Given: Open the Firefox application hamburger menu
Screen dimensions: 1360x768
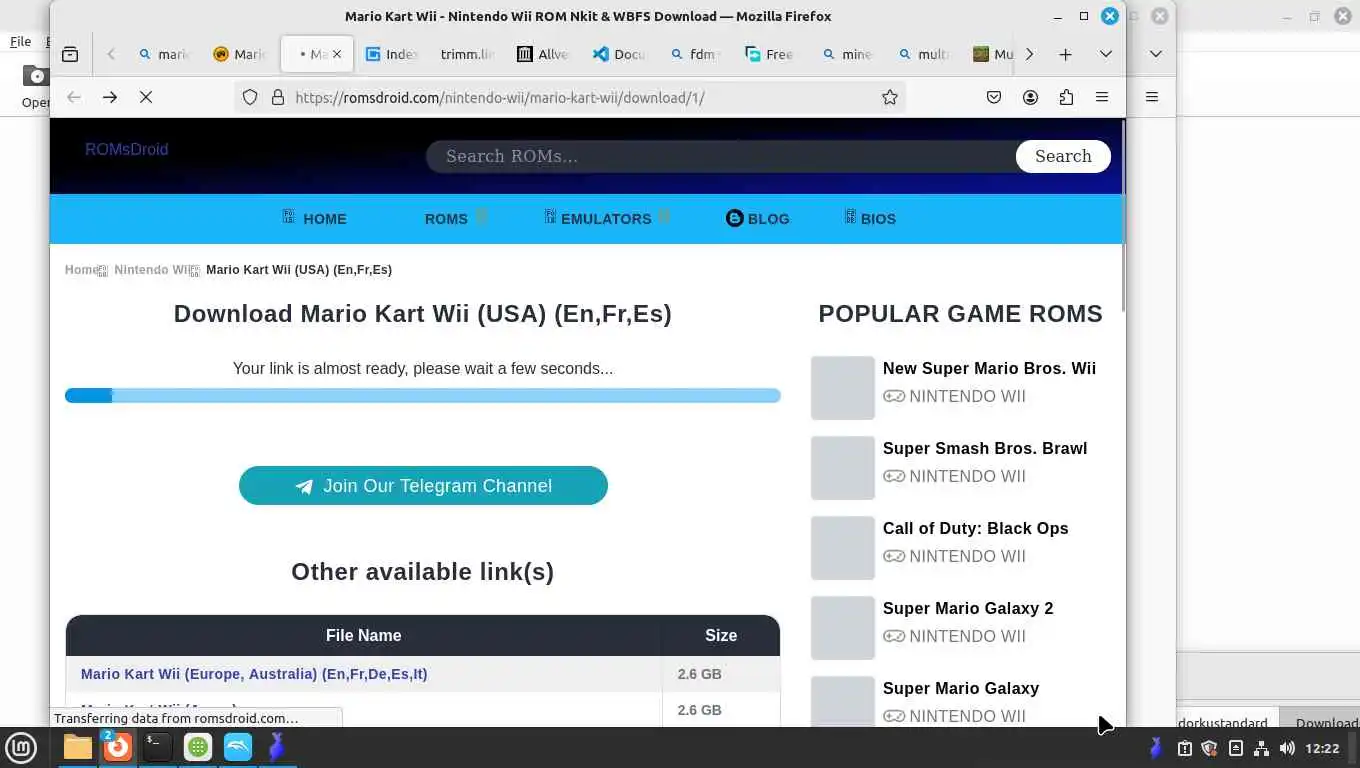Looking at the screenshot, I should pyautogui.click(x=1102, y=97).
